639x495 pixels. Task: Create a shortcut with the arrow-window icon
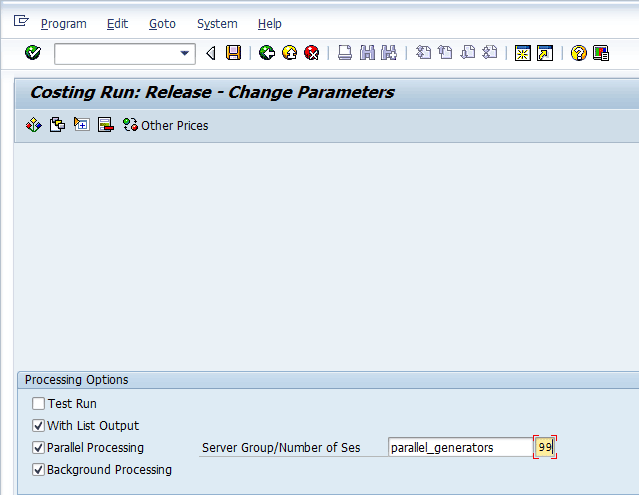pyautogui.click(x=545, y=53)
